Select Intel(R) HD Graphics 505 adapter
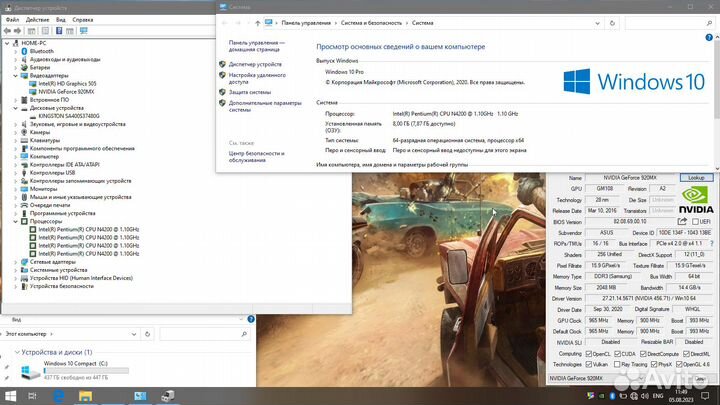This screenshot has width=720, height=405. 67,84
